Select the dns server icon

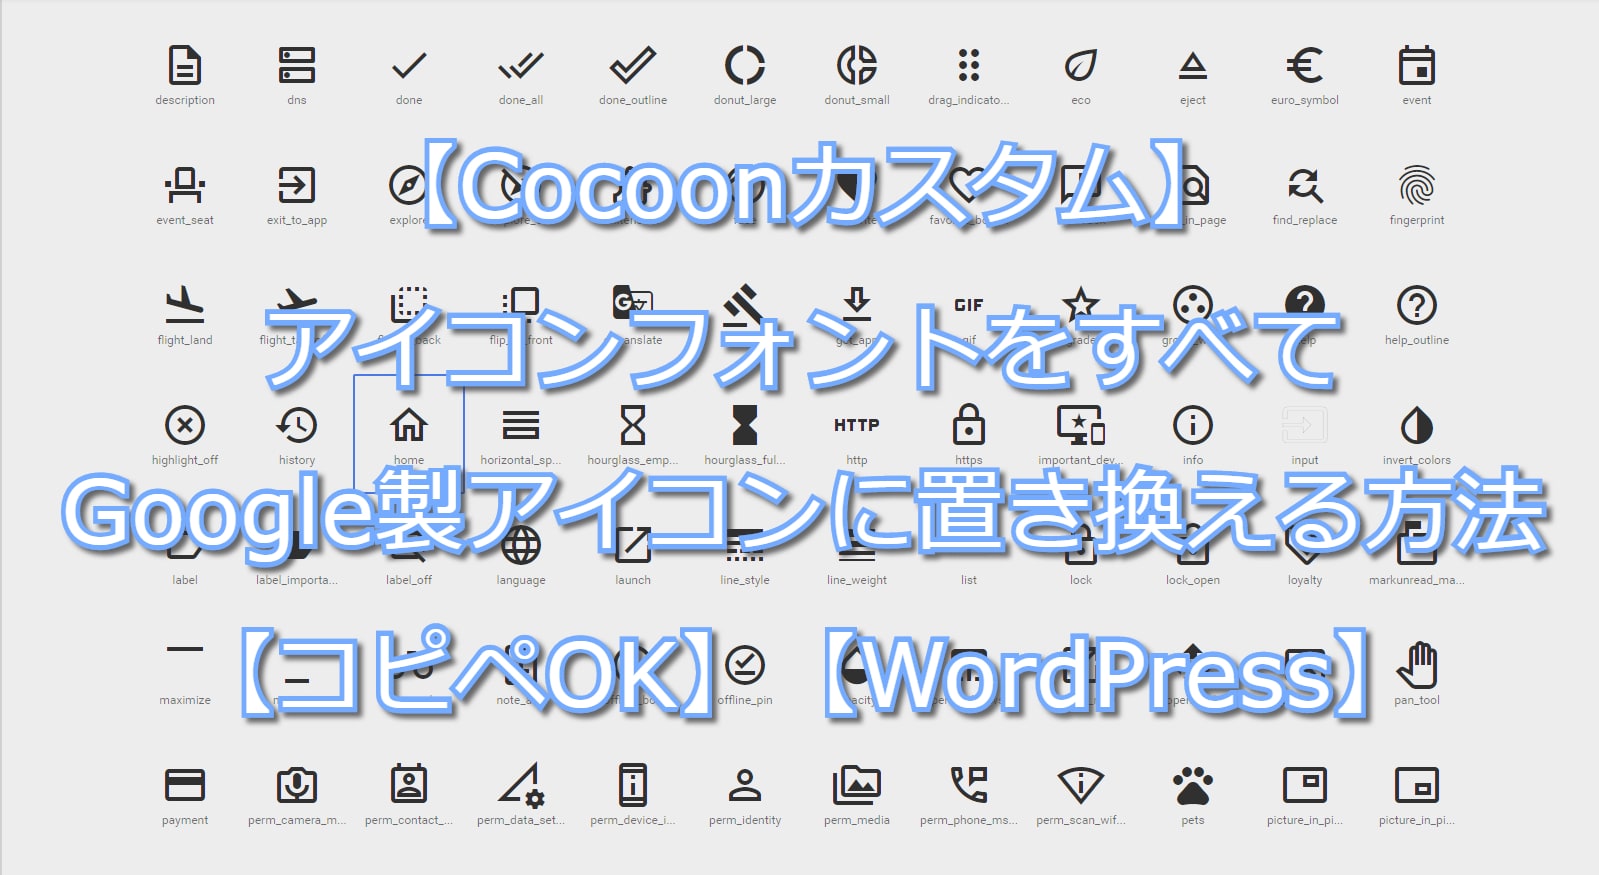(x=297, y=65)
